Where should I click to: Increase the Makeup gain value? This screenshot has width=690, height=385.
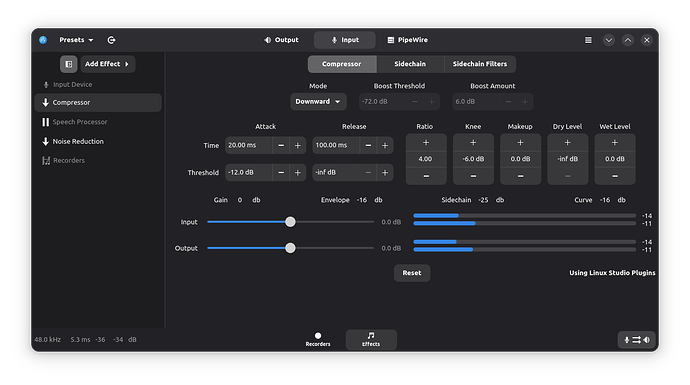[x=520, y=143]
